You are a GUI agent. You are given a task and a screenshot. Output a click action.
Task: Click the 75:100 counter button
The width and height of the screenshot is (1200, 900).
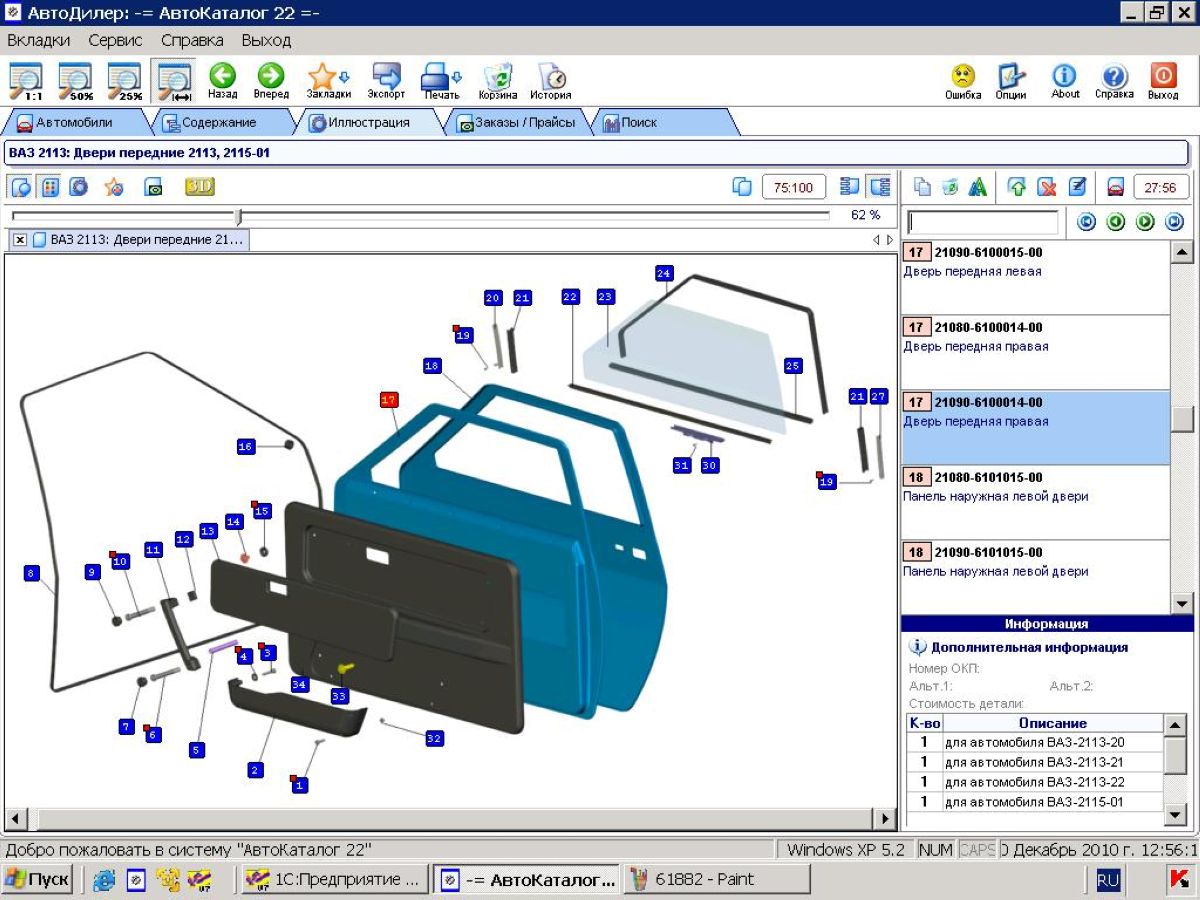tap(794, 187)
